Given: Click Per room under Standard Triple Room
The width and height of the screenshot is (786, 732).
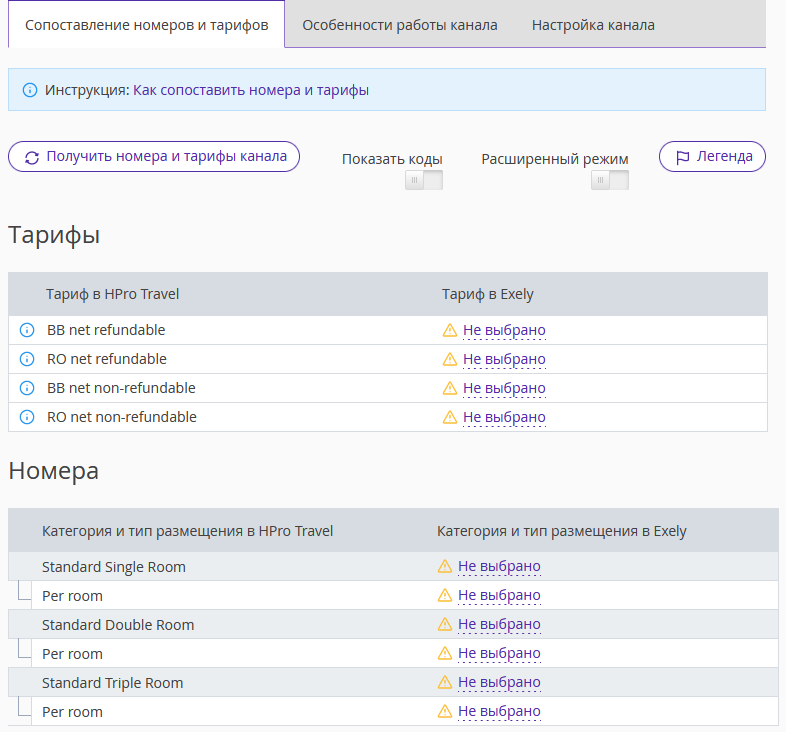Looking at the screenshot, I should pos(72,712).
